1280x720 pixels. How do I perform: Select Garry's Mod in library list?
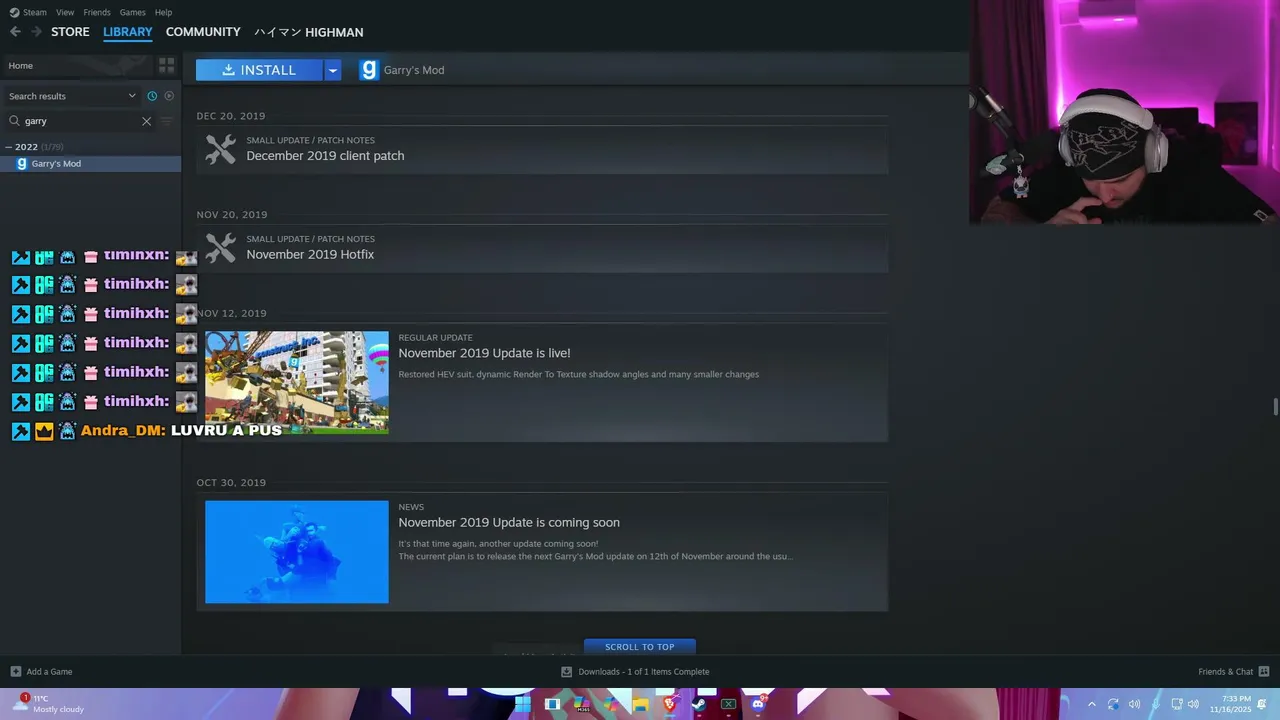point(90,164)
